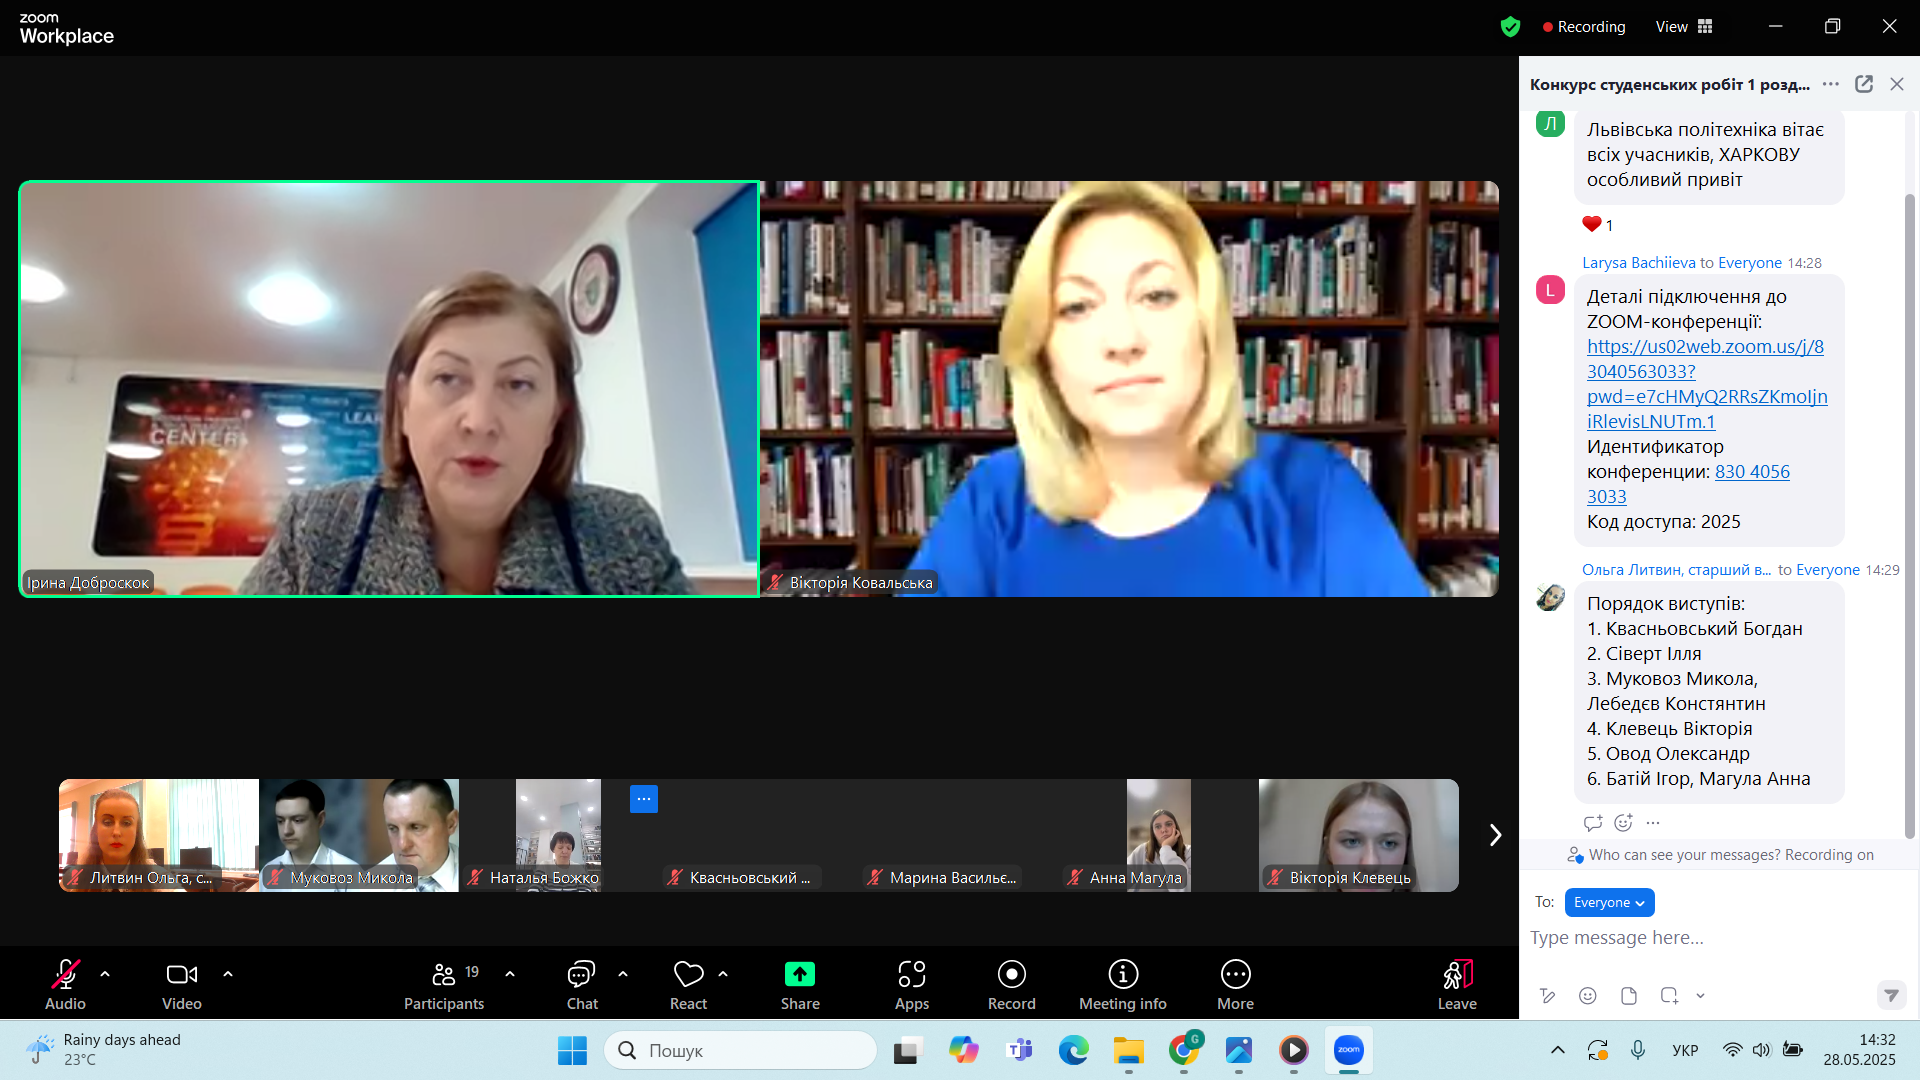Open Meeting info
The image size is (1920, 1080).
tap(1123, 985)
